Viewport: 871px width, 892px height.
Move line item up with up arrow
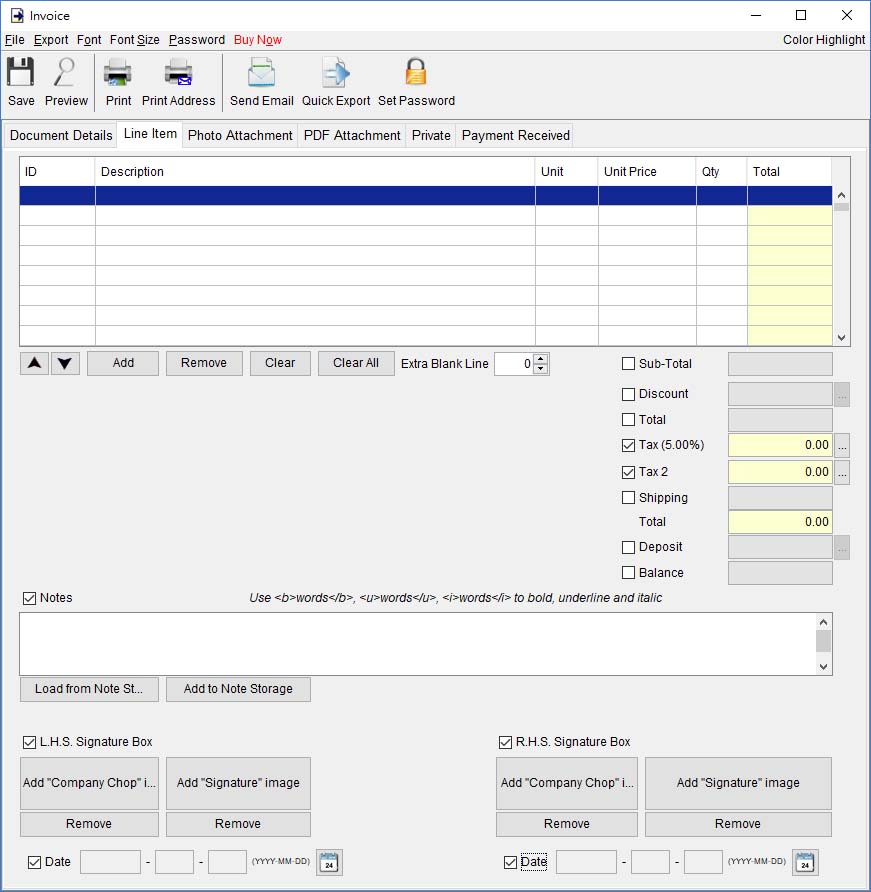[x=34, y=364]
